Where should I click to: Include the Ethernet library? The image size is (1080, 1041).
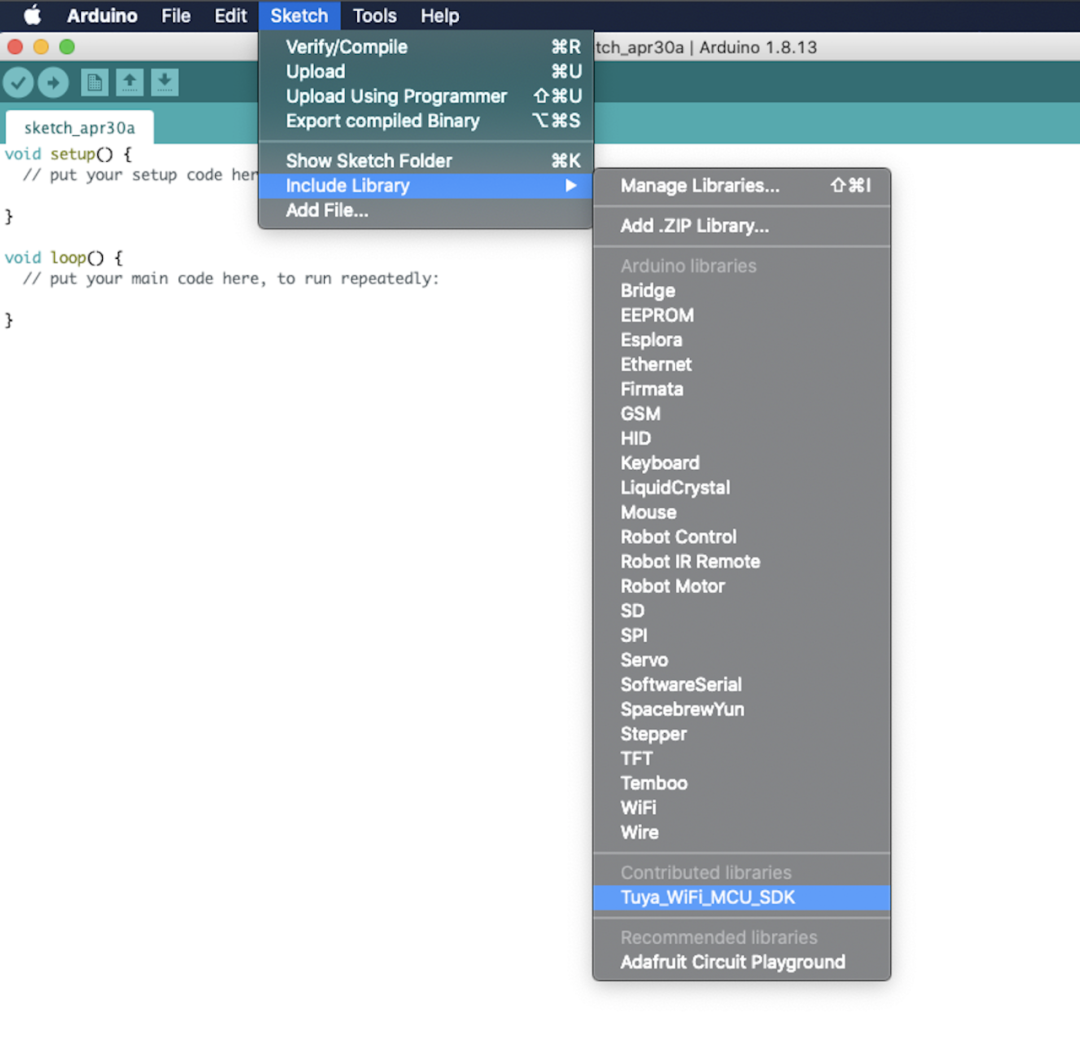(742, 364)
